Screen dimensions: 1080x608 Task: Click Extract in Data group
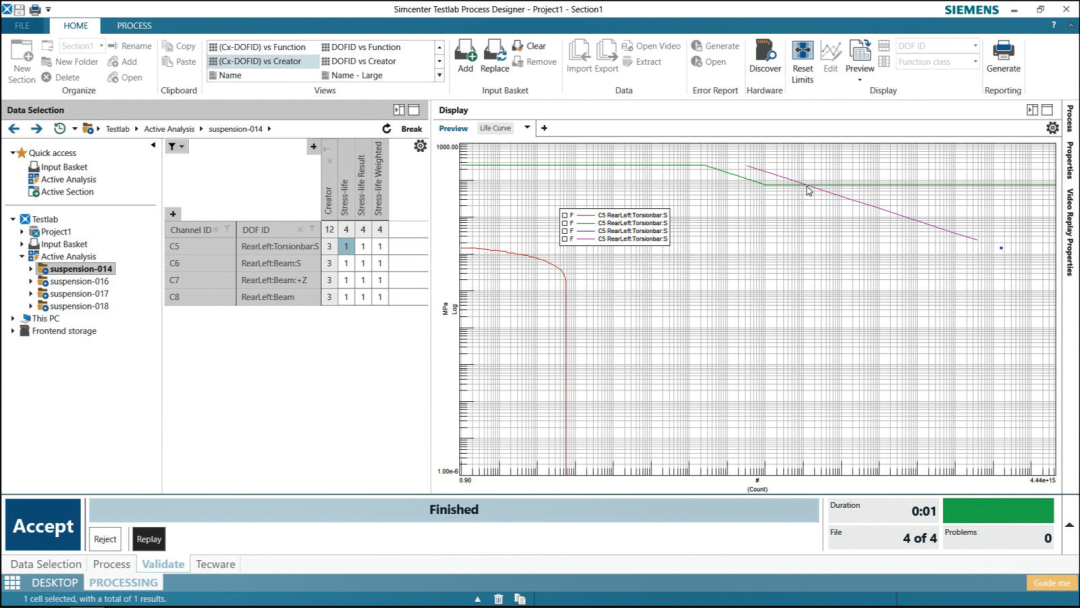pos(642,62)
